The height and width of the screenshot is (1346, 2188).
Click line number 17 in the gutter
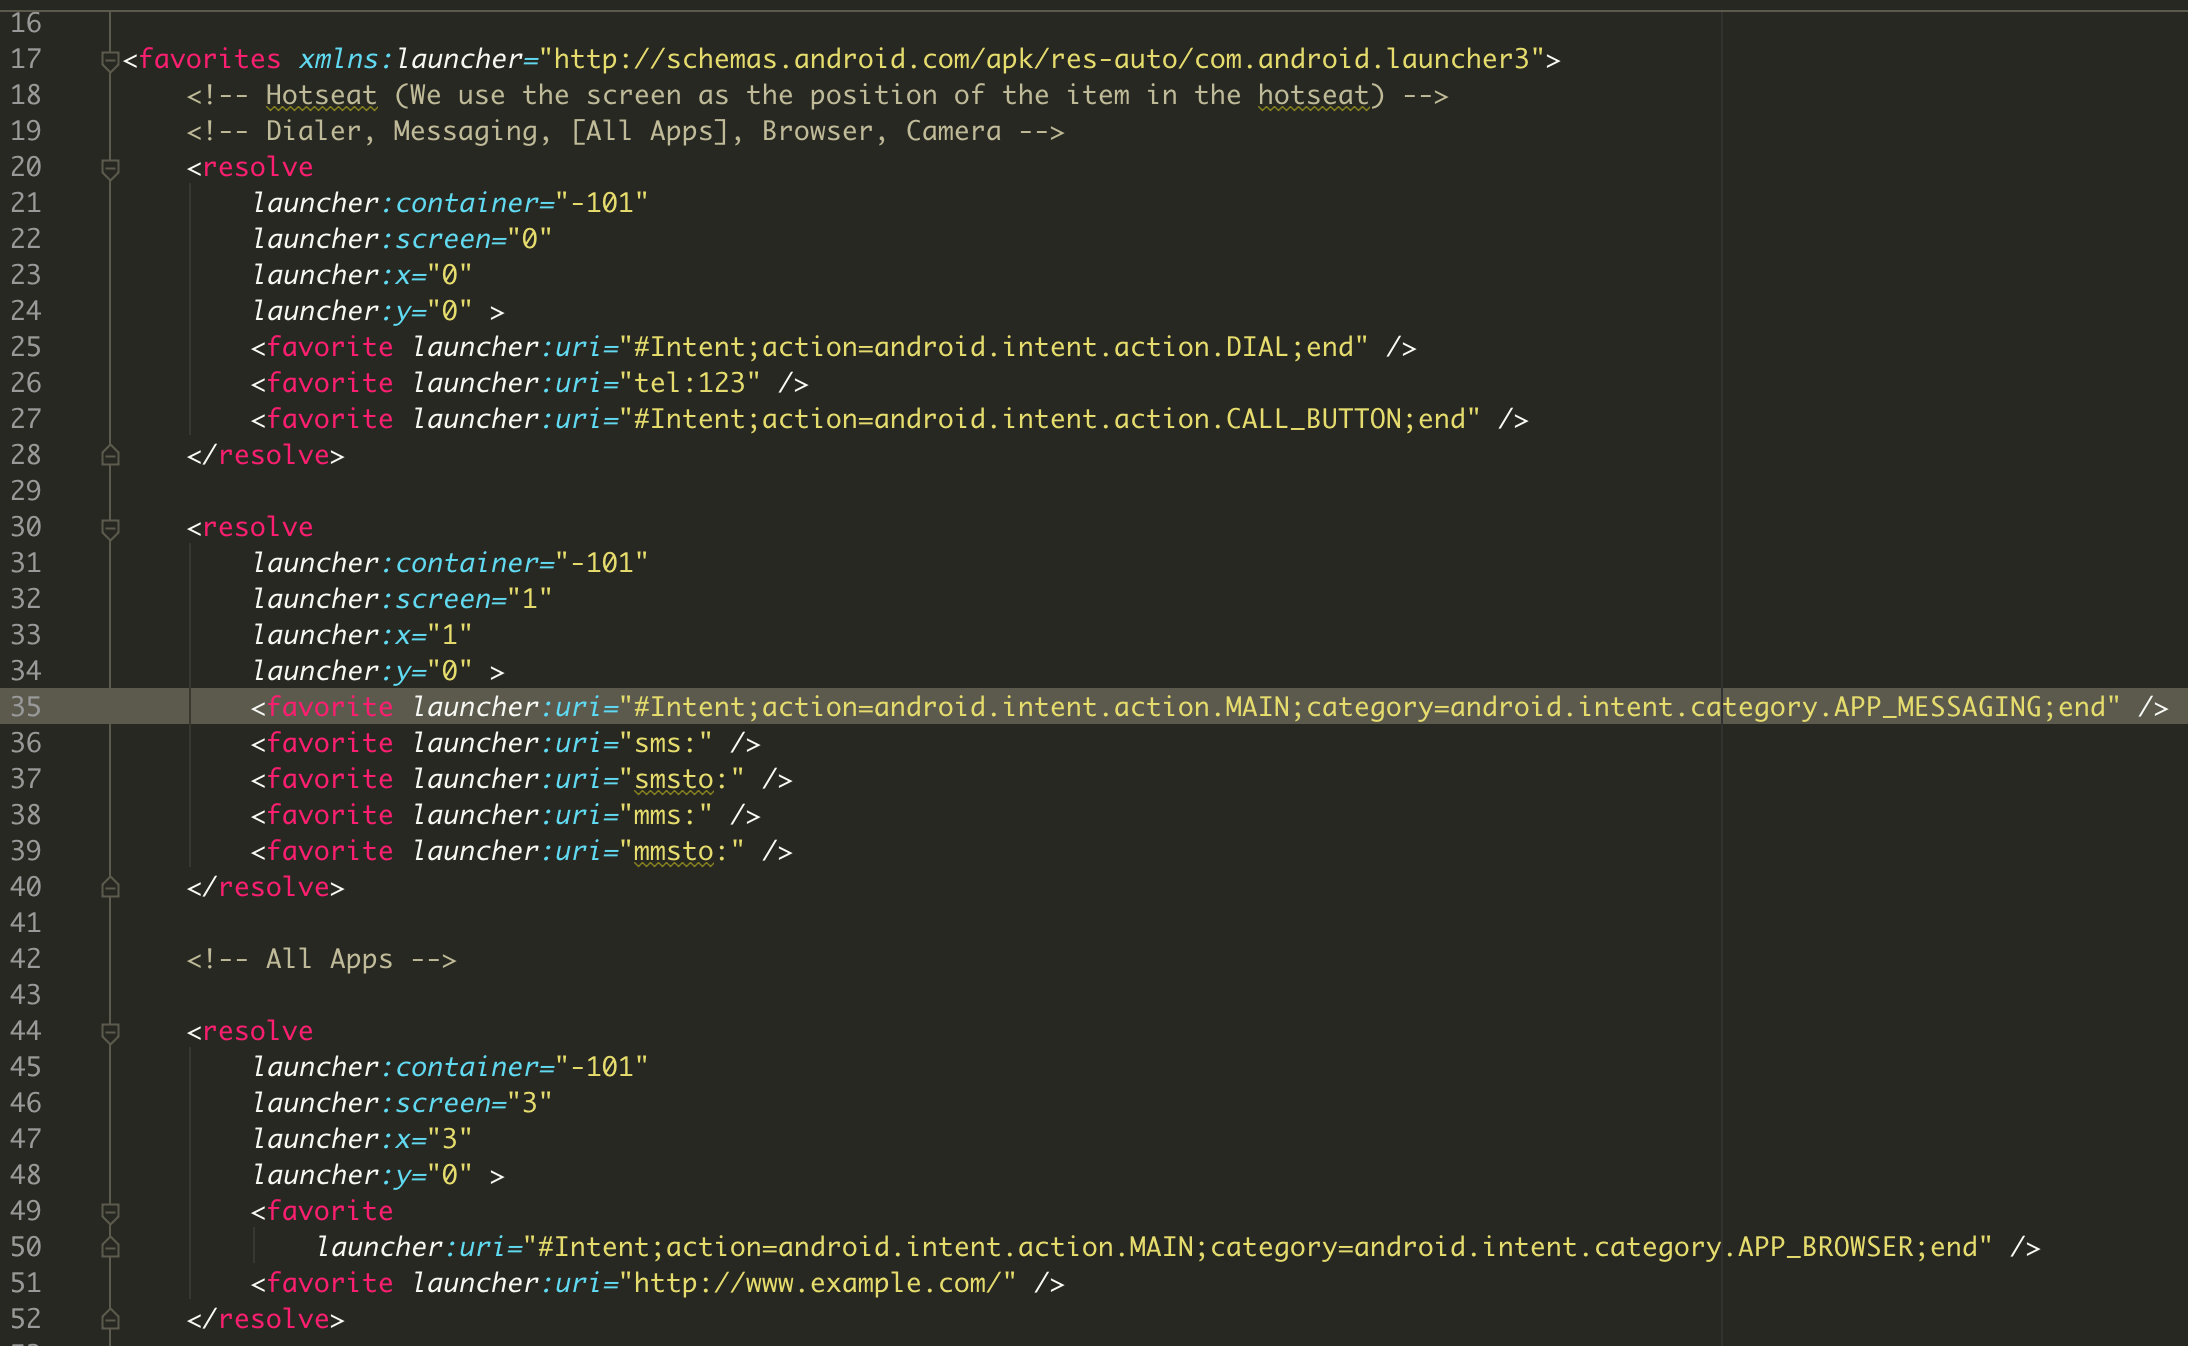tap(26, 59)
